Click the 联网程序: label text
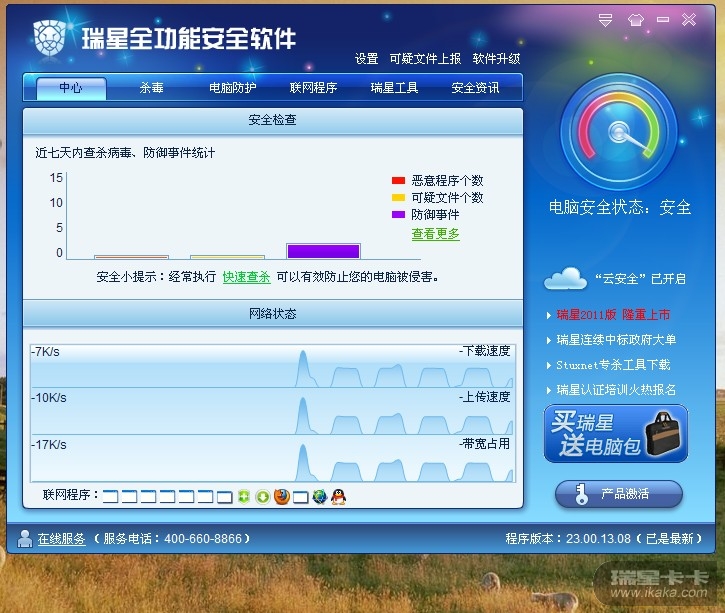The width and height of the screenshot is (725, 613). [70, 495]
